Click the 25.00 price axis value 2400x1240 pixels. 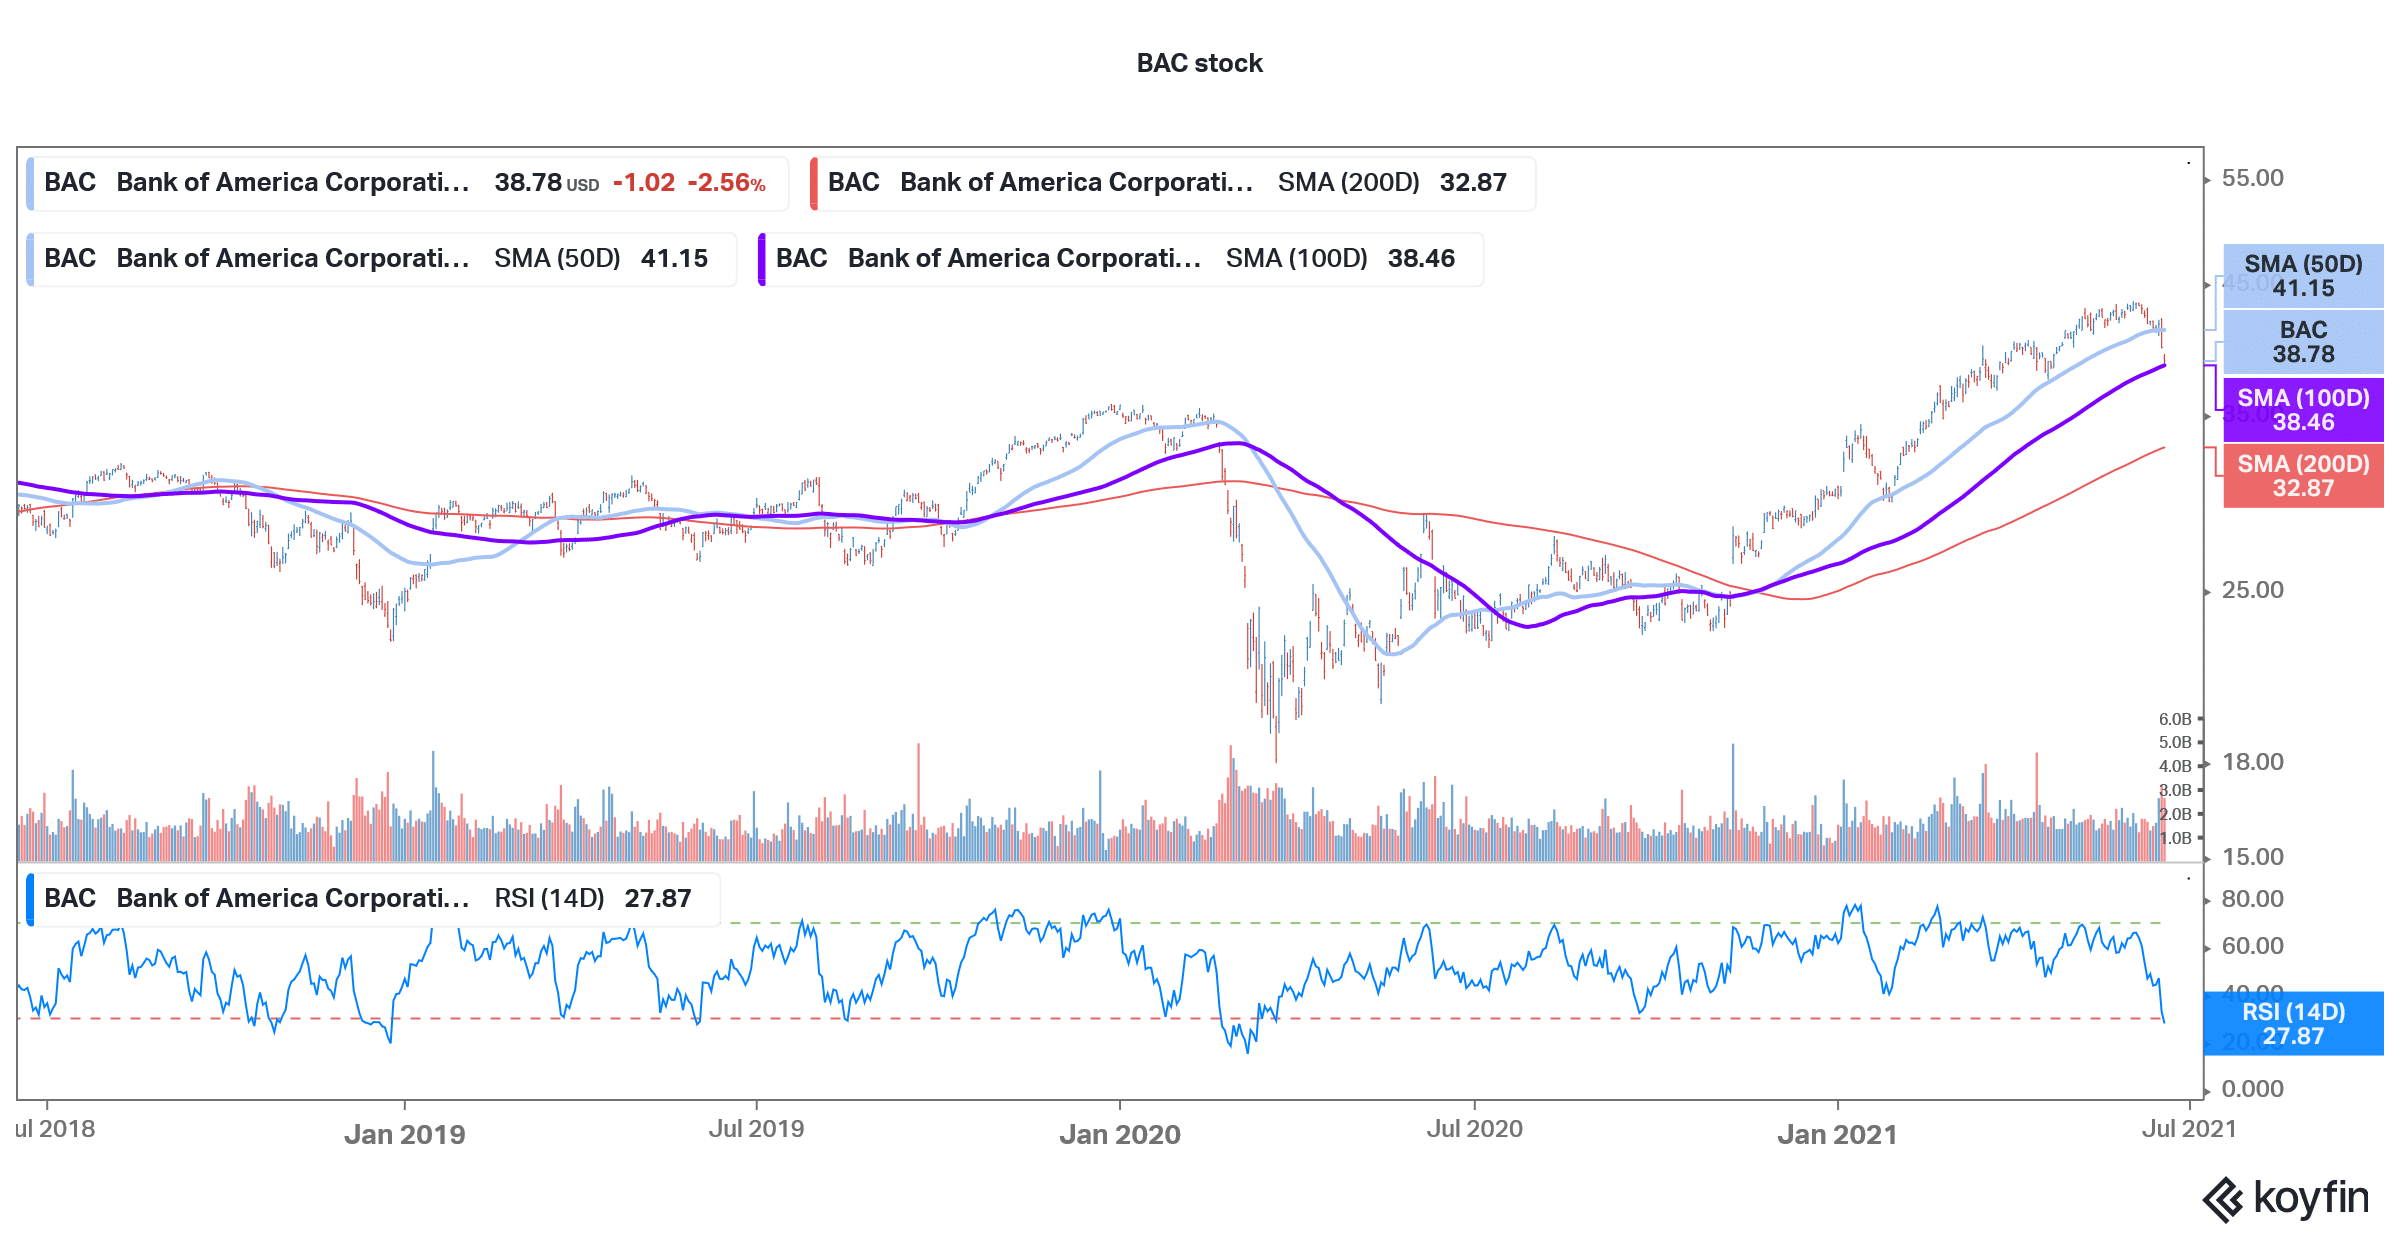click(x=2252, y=590)
